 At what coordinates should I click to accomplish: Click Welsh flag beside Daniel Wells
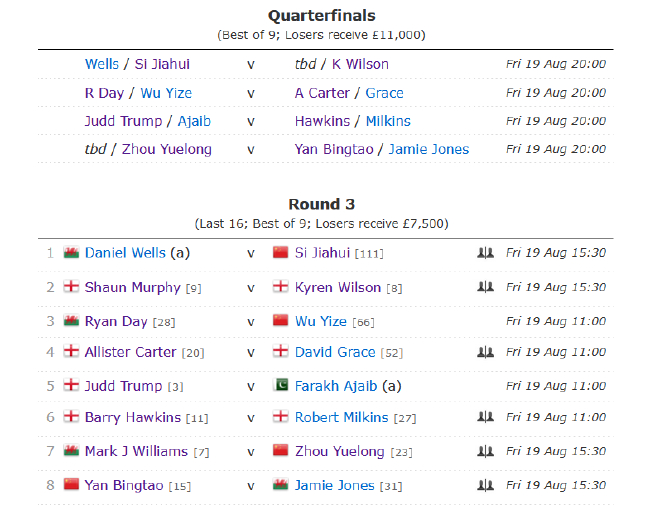pos(71,254)
